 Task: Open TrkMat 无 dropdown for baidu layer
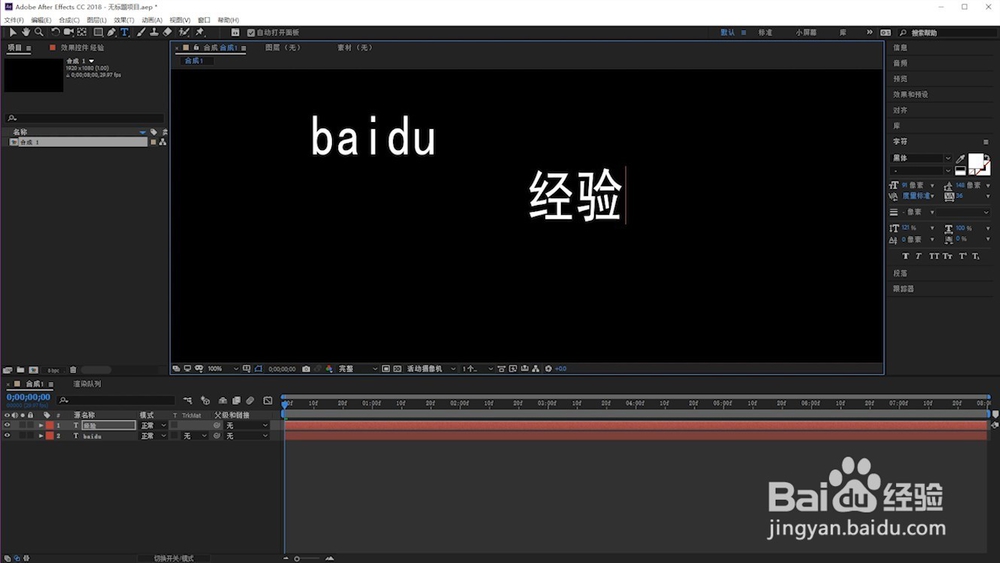click(x=195, y=436)
